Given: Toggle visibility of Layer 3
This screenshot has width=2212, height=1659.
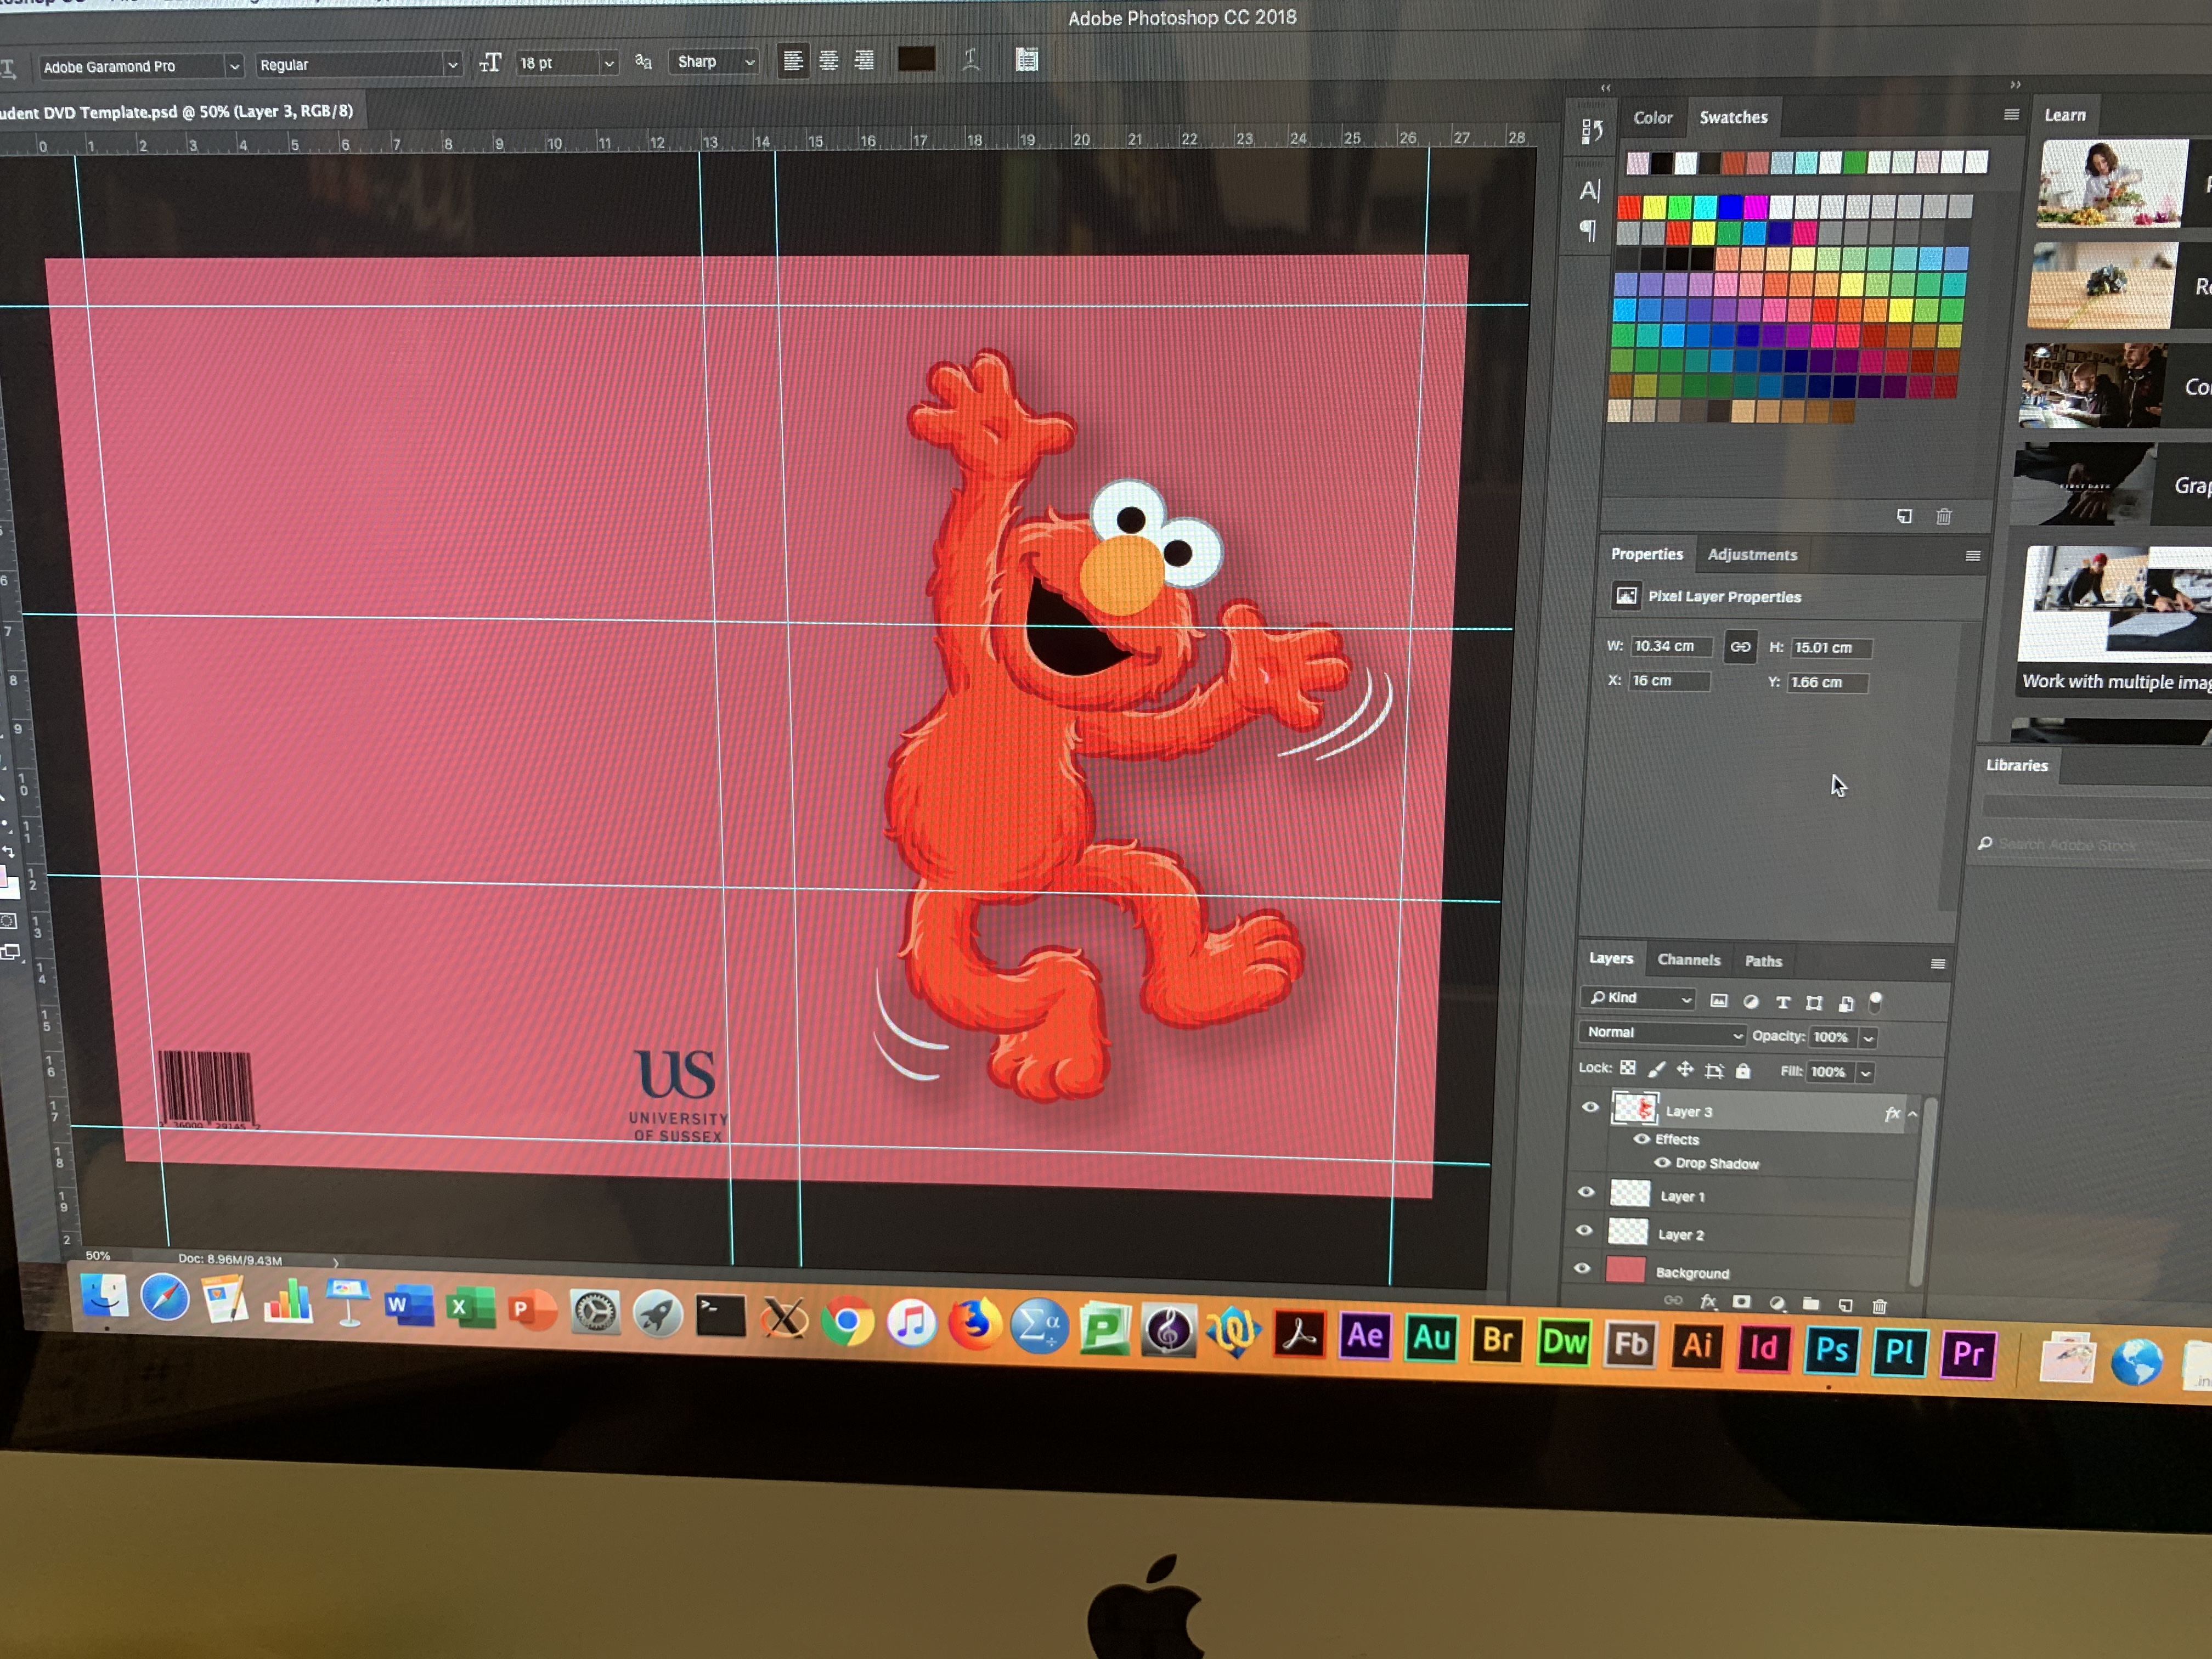Looking at the screenshot, I should [1590, 1108].
